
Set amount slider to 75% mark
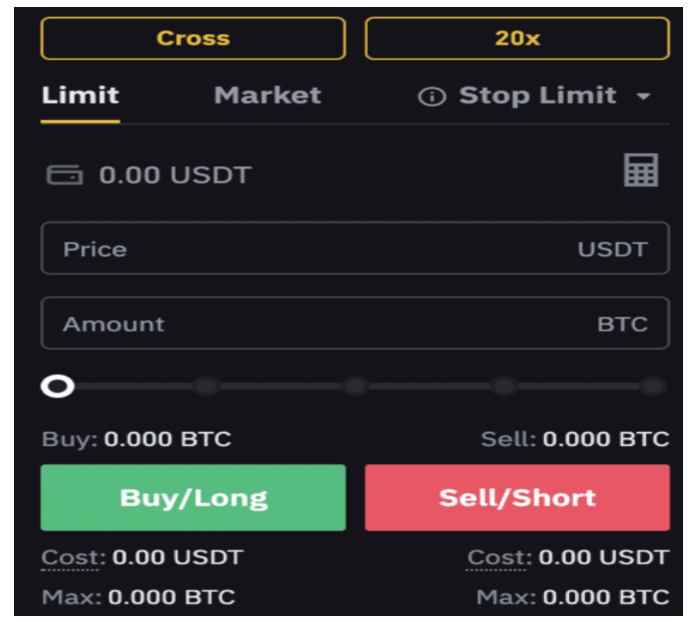pos(504,387)
